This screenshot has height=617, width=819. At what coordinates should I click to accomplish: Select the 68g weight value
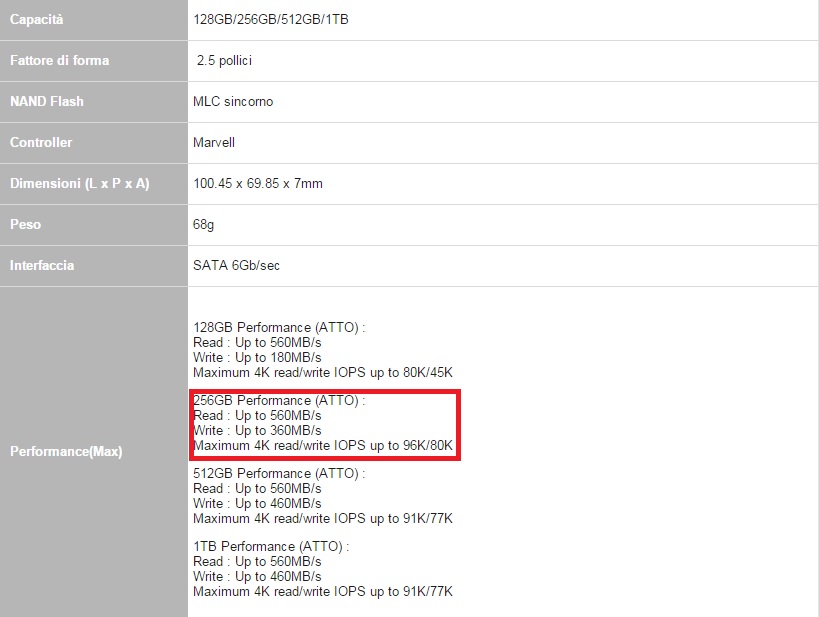pyautogui.click(x=203, y=224)
